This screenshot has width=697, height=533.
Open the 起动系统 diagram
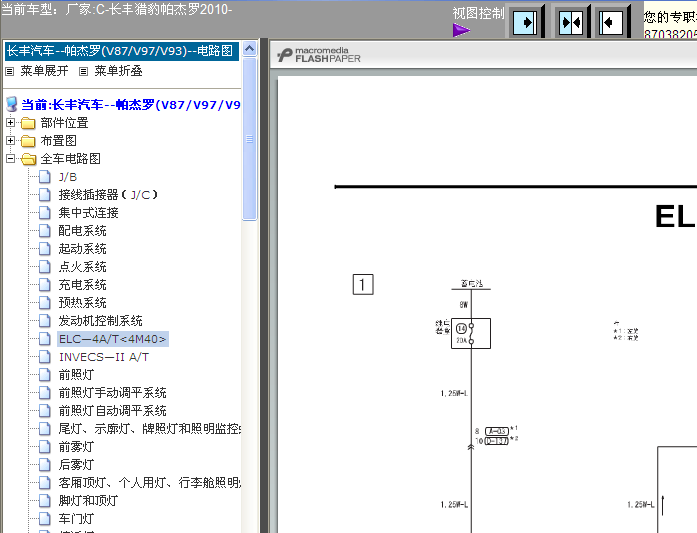[x=82, y=248]
